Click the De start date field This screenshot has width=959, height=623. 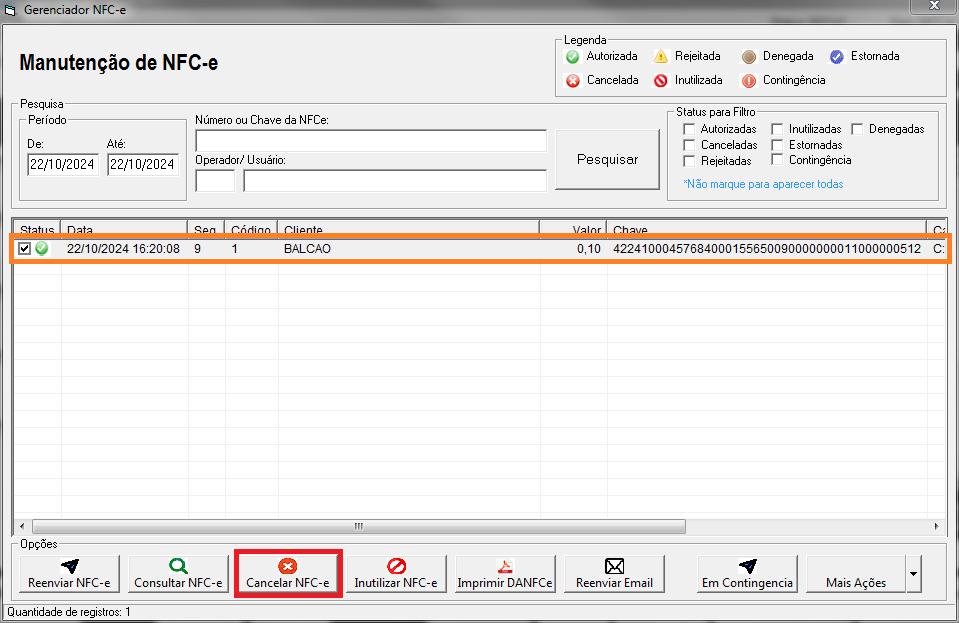click(x=63, y=164)
